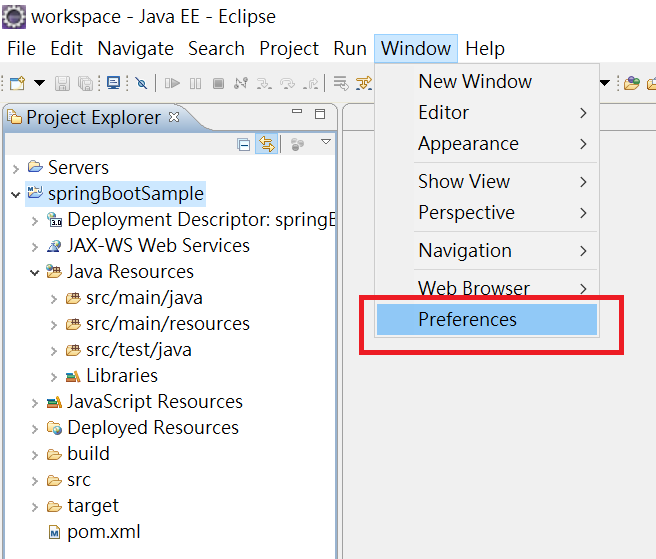Viewport: 656px width, 559px height.
Task: Click the Deployed Resources icon
Action: coord(54,428)
